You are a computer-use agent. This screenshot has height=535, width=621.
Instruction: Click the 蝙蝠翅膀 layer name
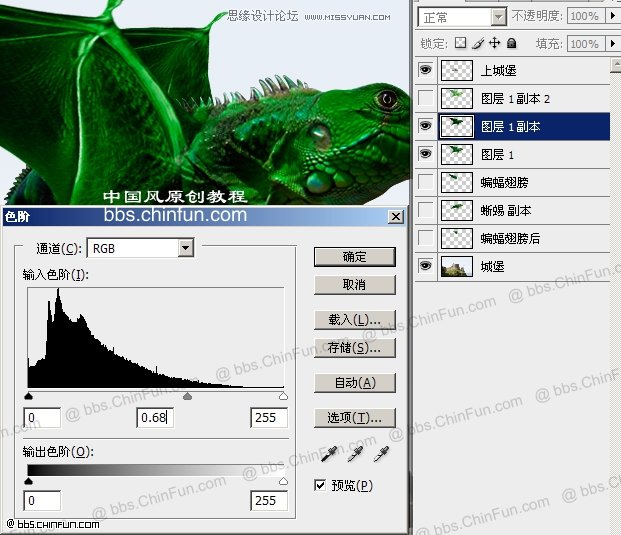504,182
